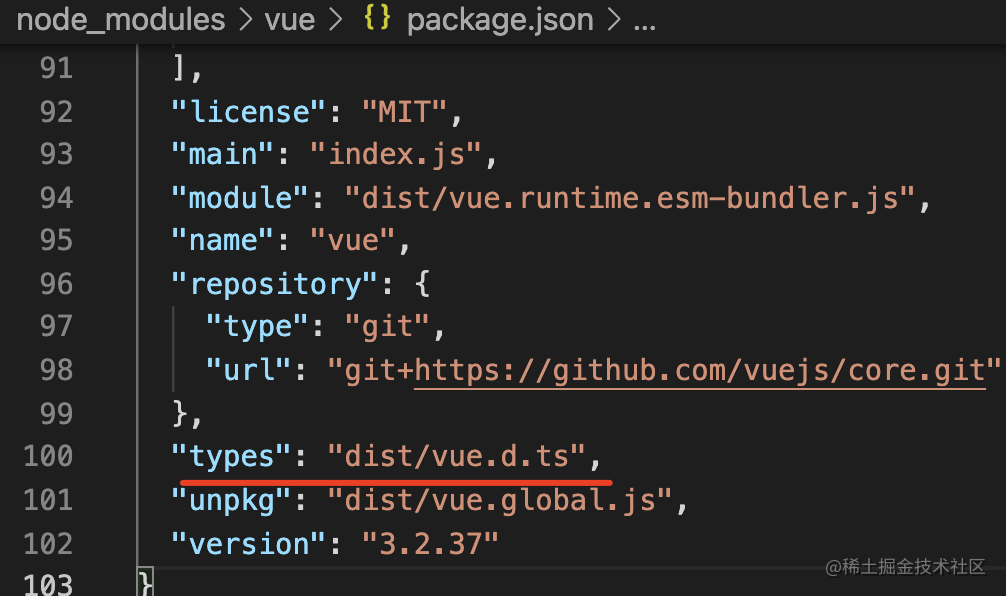Screen dimensions: 1006x596
Task: Expand chevron between node_modules and vue
Action: (x=245, y=20)
